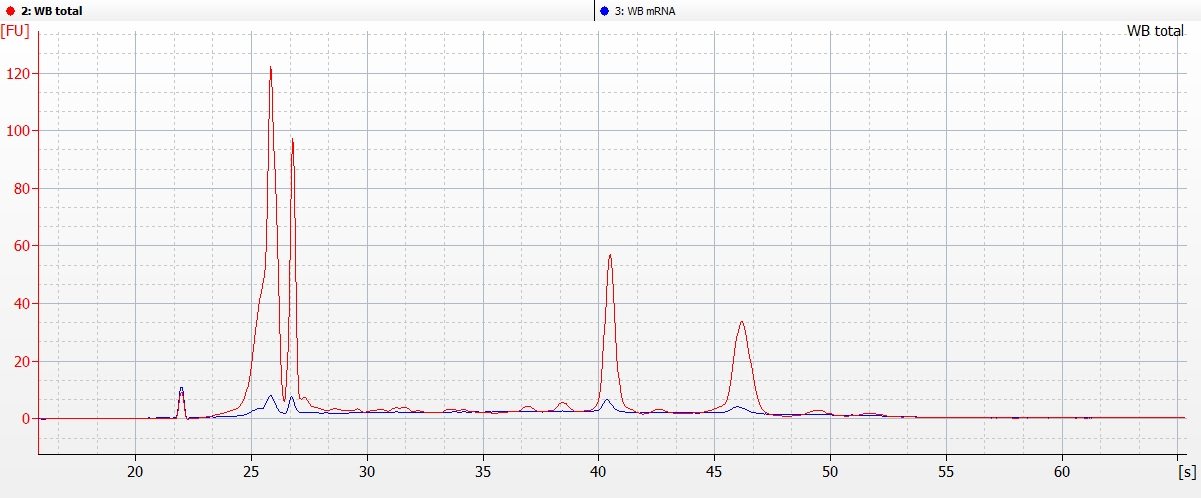Click the 35 tick label on the time axis
The width and height of the screenshot is (1201, 498).
pyautogui.click(x=483, y=469)
